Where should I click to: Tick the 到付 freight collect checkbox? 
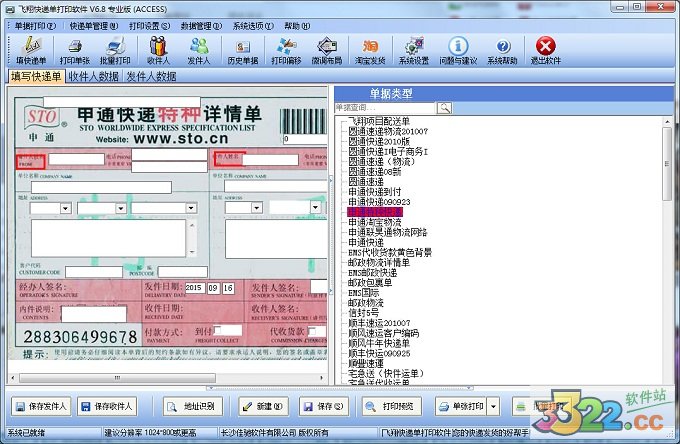tap(216, 331)
